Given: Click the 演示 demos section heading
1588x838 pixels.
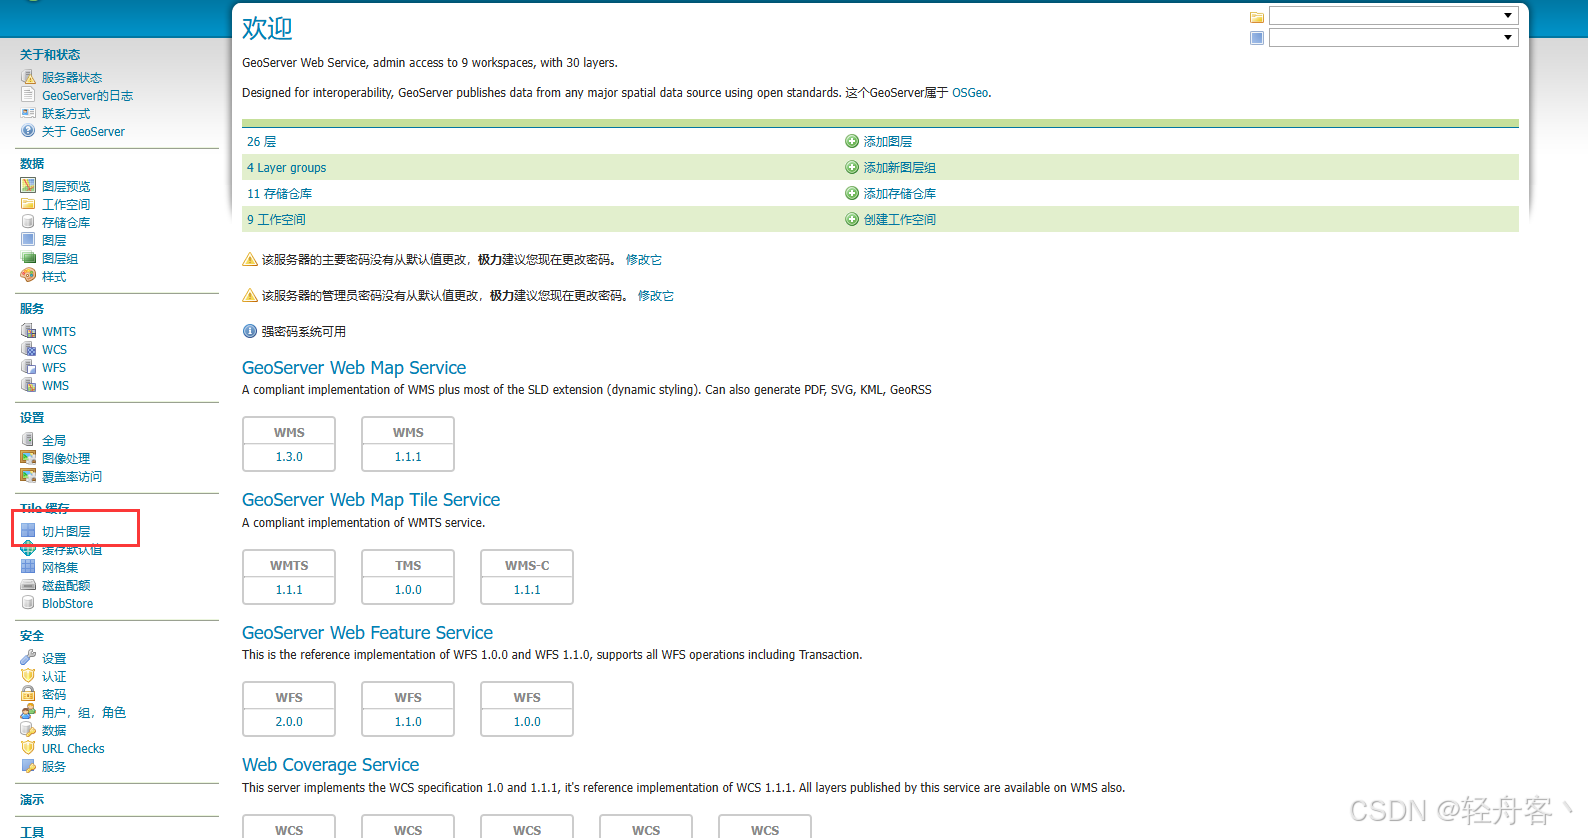Looking at the screenshot, I should click(32, 800).
